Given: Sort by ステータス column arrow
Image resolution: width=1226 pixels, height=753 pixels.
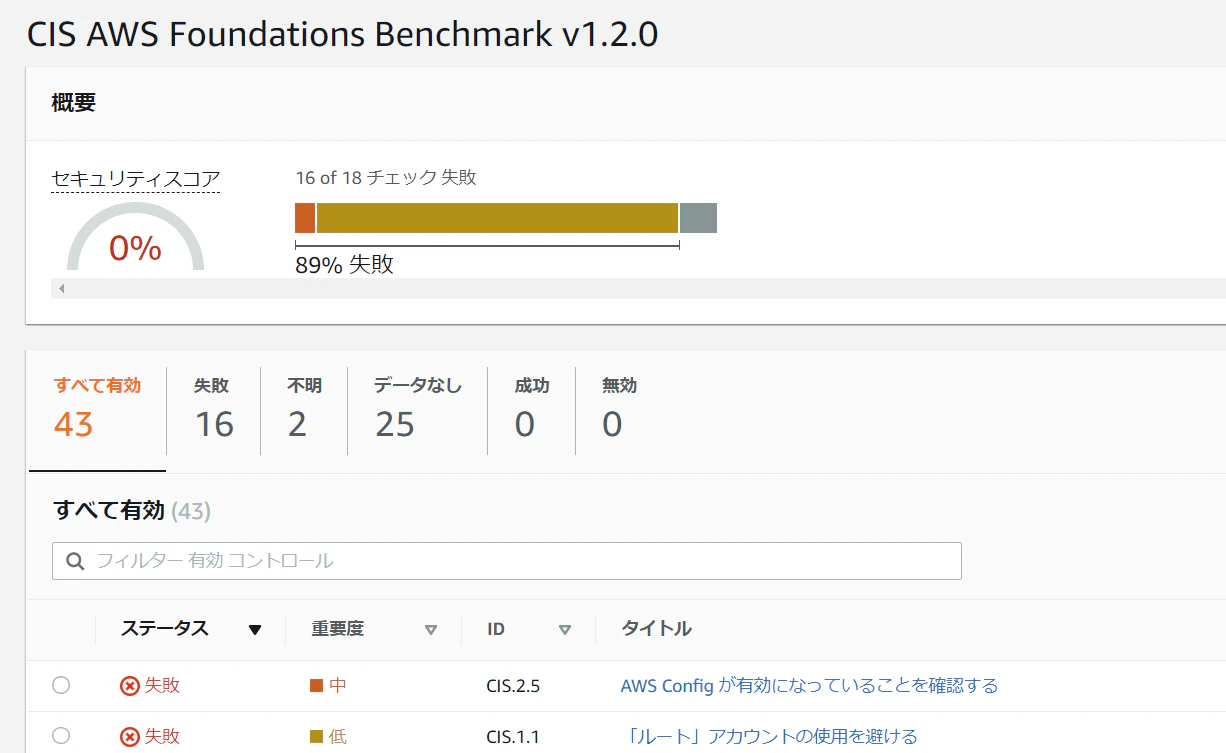Looking at the screenshot, I should coord(254,630).
